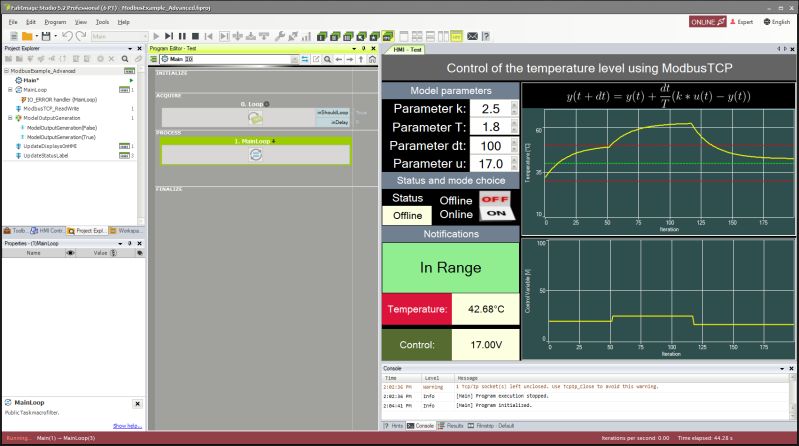The image size is (799, 446).
Task: Collapse the MainLoop tree node
Action: click(10, 90)
